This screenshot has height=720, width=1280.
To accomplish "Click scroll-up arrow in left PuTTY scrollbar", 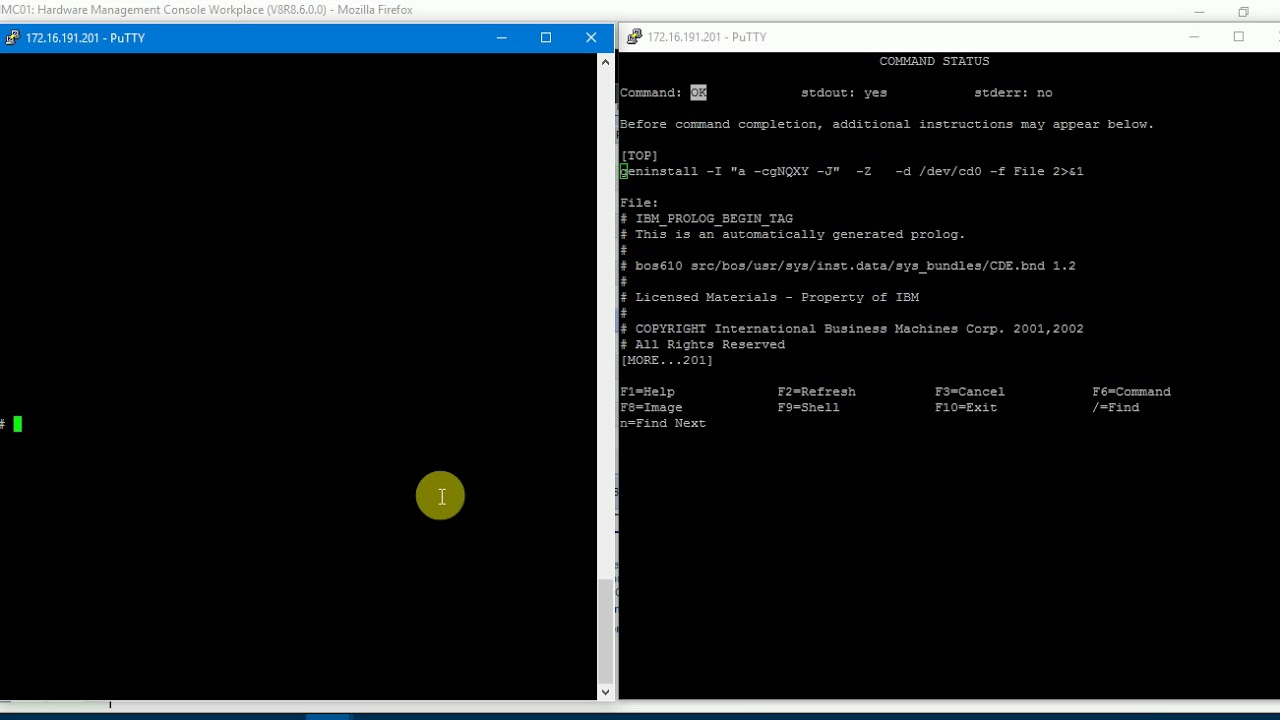I will coord(605,62).
